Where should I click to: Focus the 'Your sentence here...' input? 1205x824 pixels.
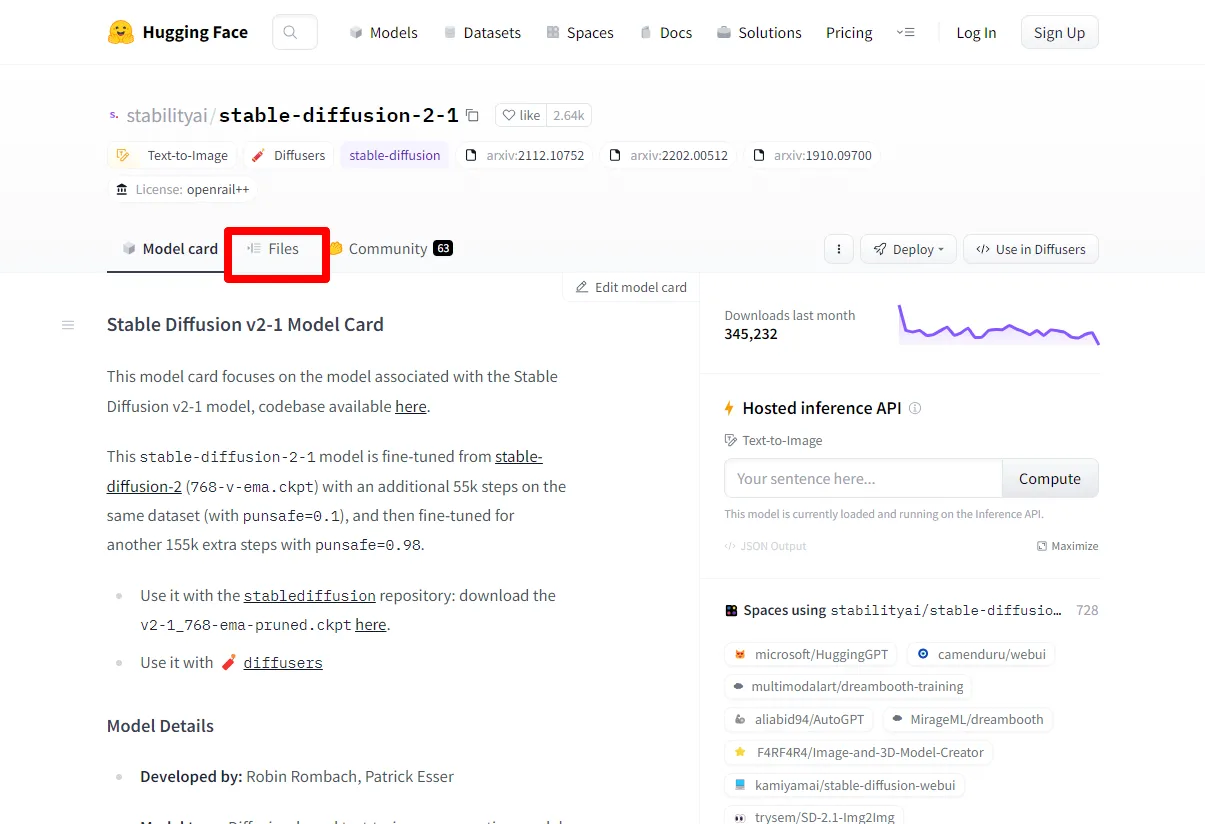862,478
